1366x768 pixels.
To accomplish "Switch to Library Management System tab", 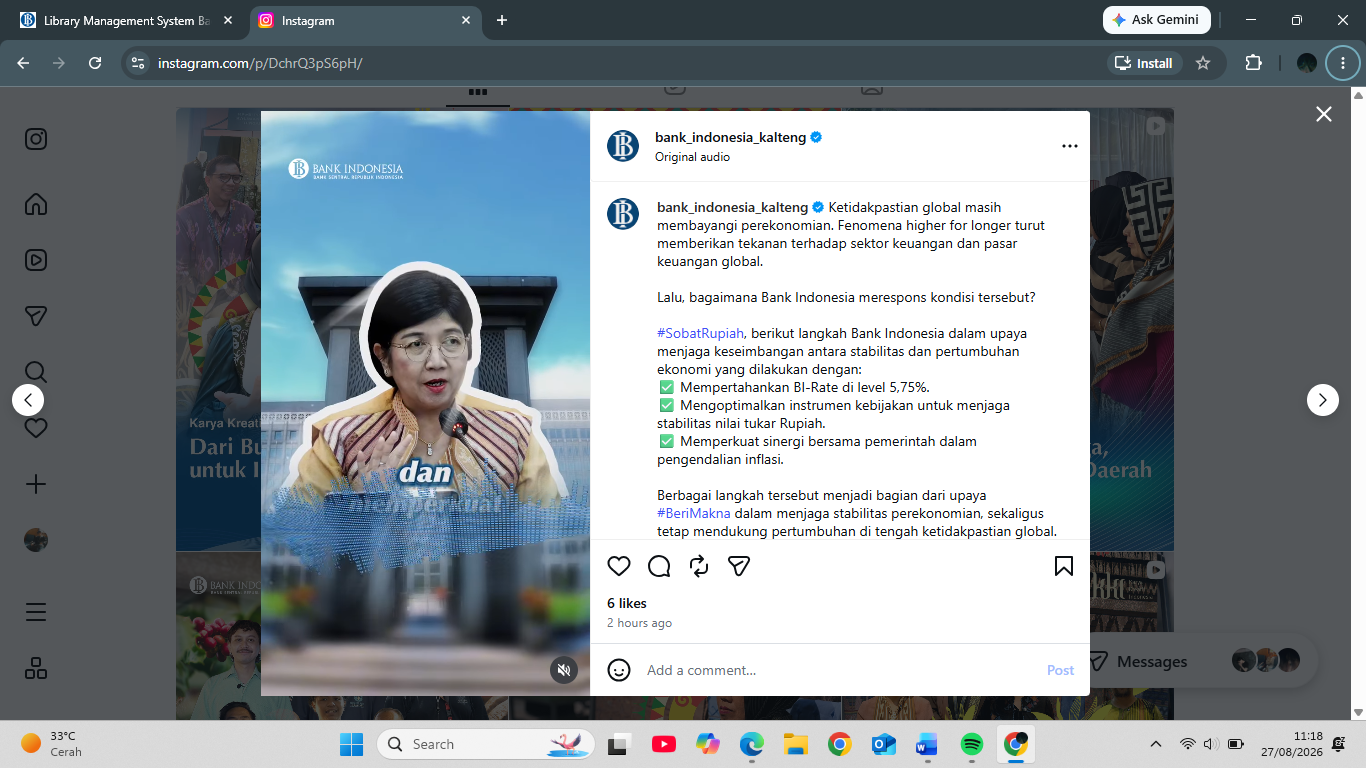I will click(125, 20).
